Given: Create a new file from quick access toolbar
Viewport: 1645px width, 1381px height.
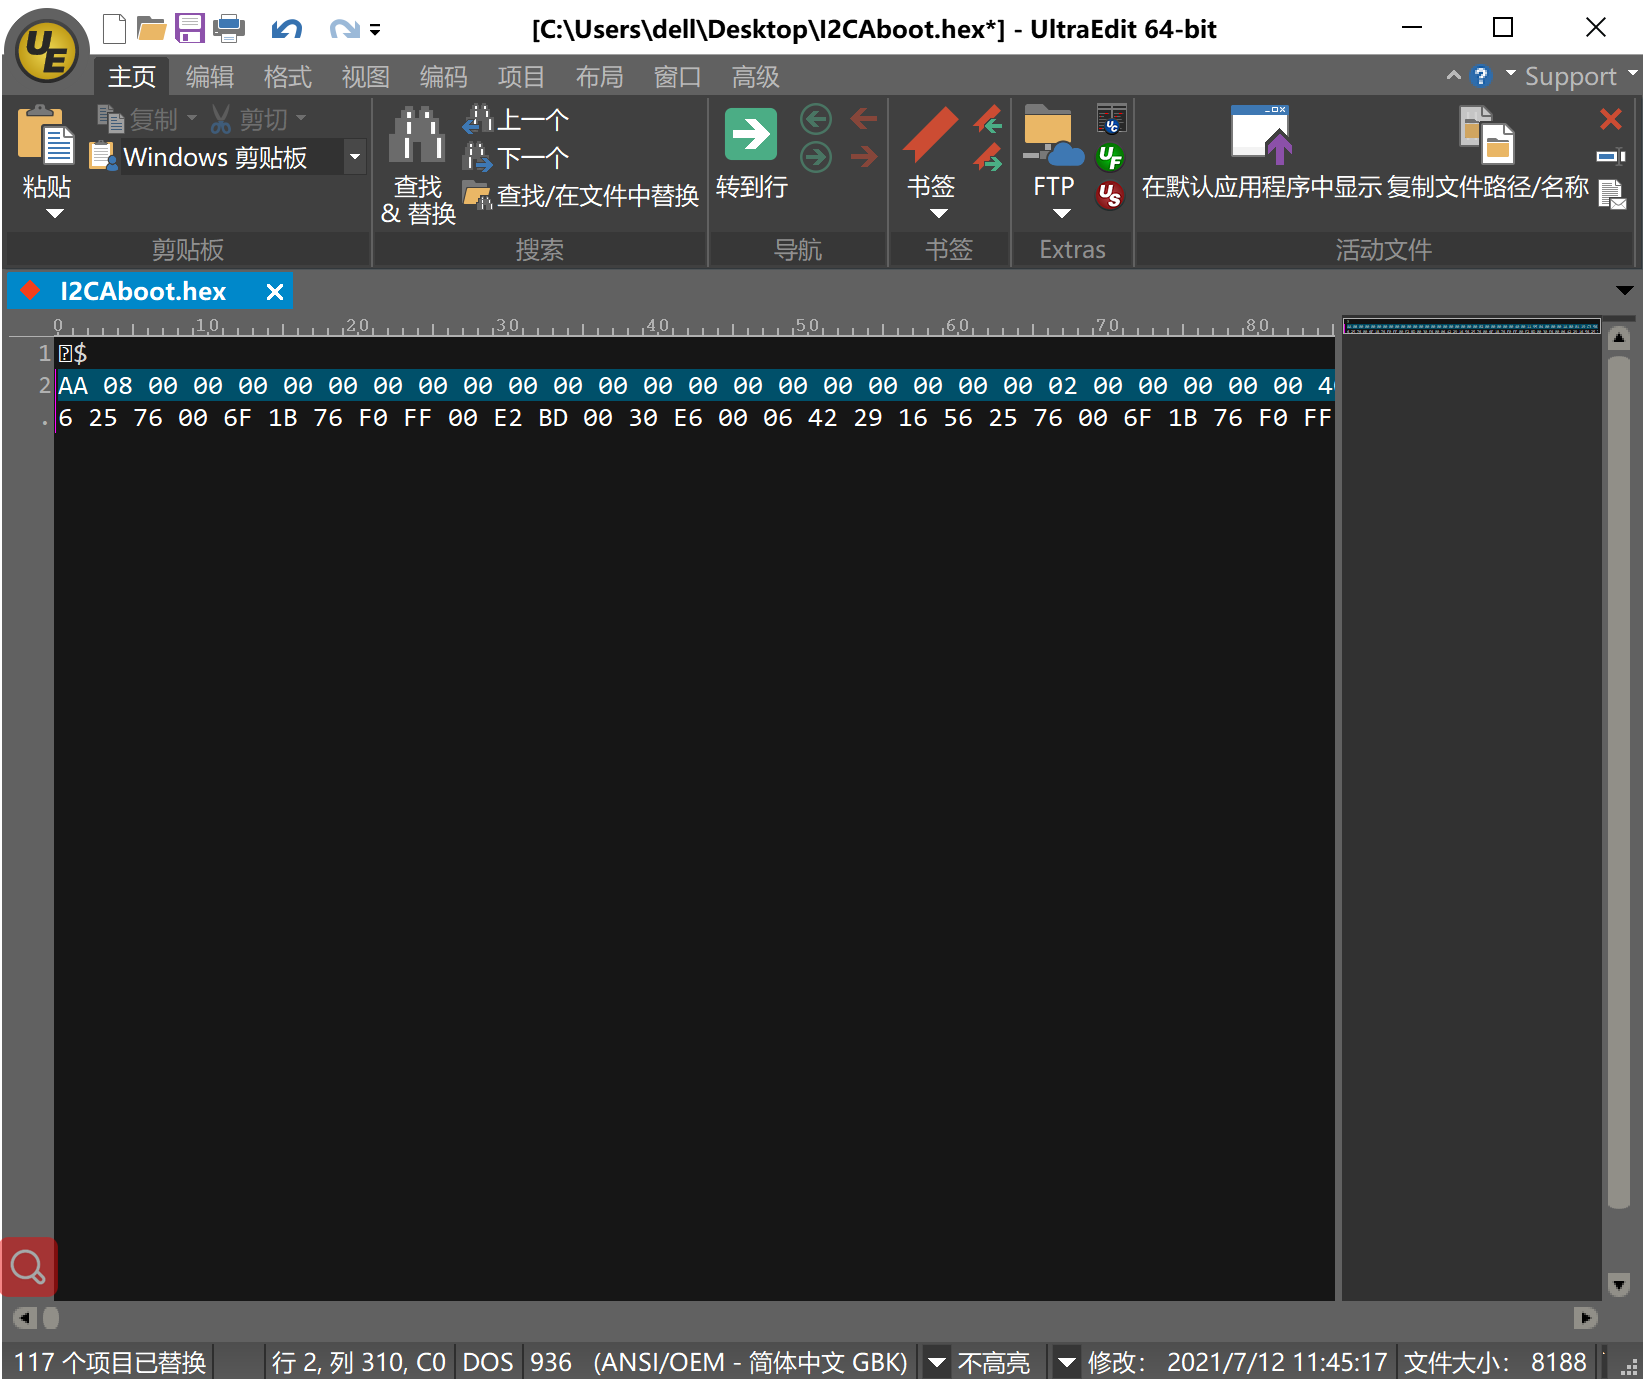Looking at the screenshot, I should pos(115,28).
